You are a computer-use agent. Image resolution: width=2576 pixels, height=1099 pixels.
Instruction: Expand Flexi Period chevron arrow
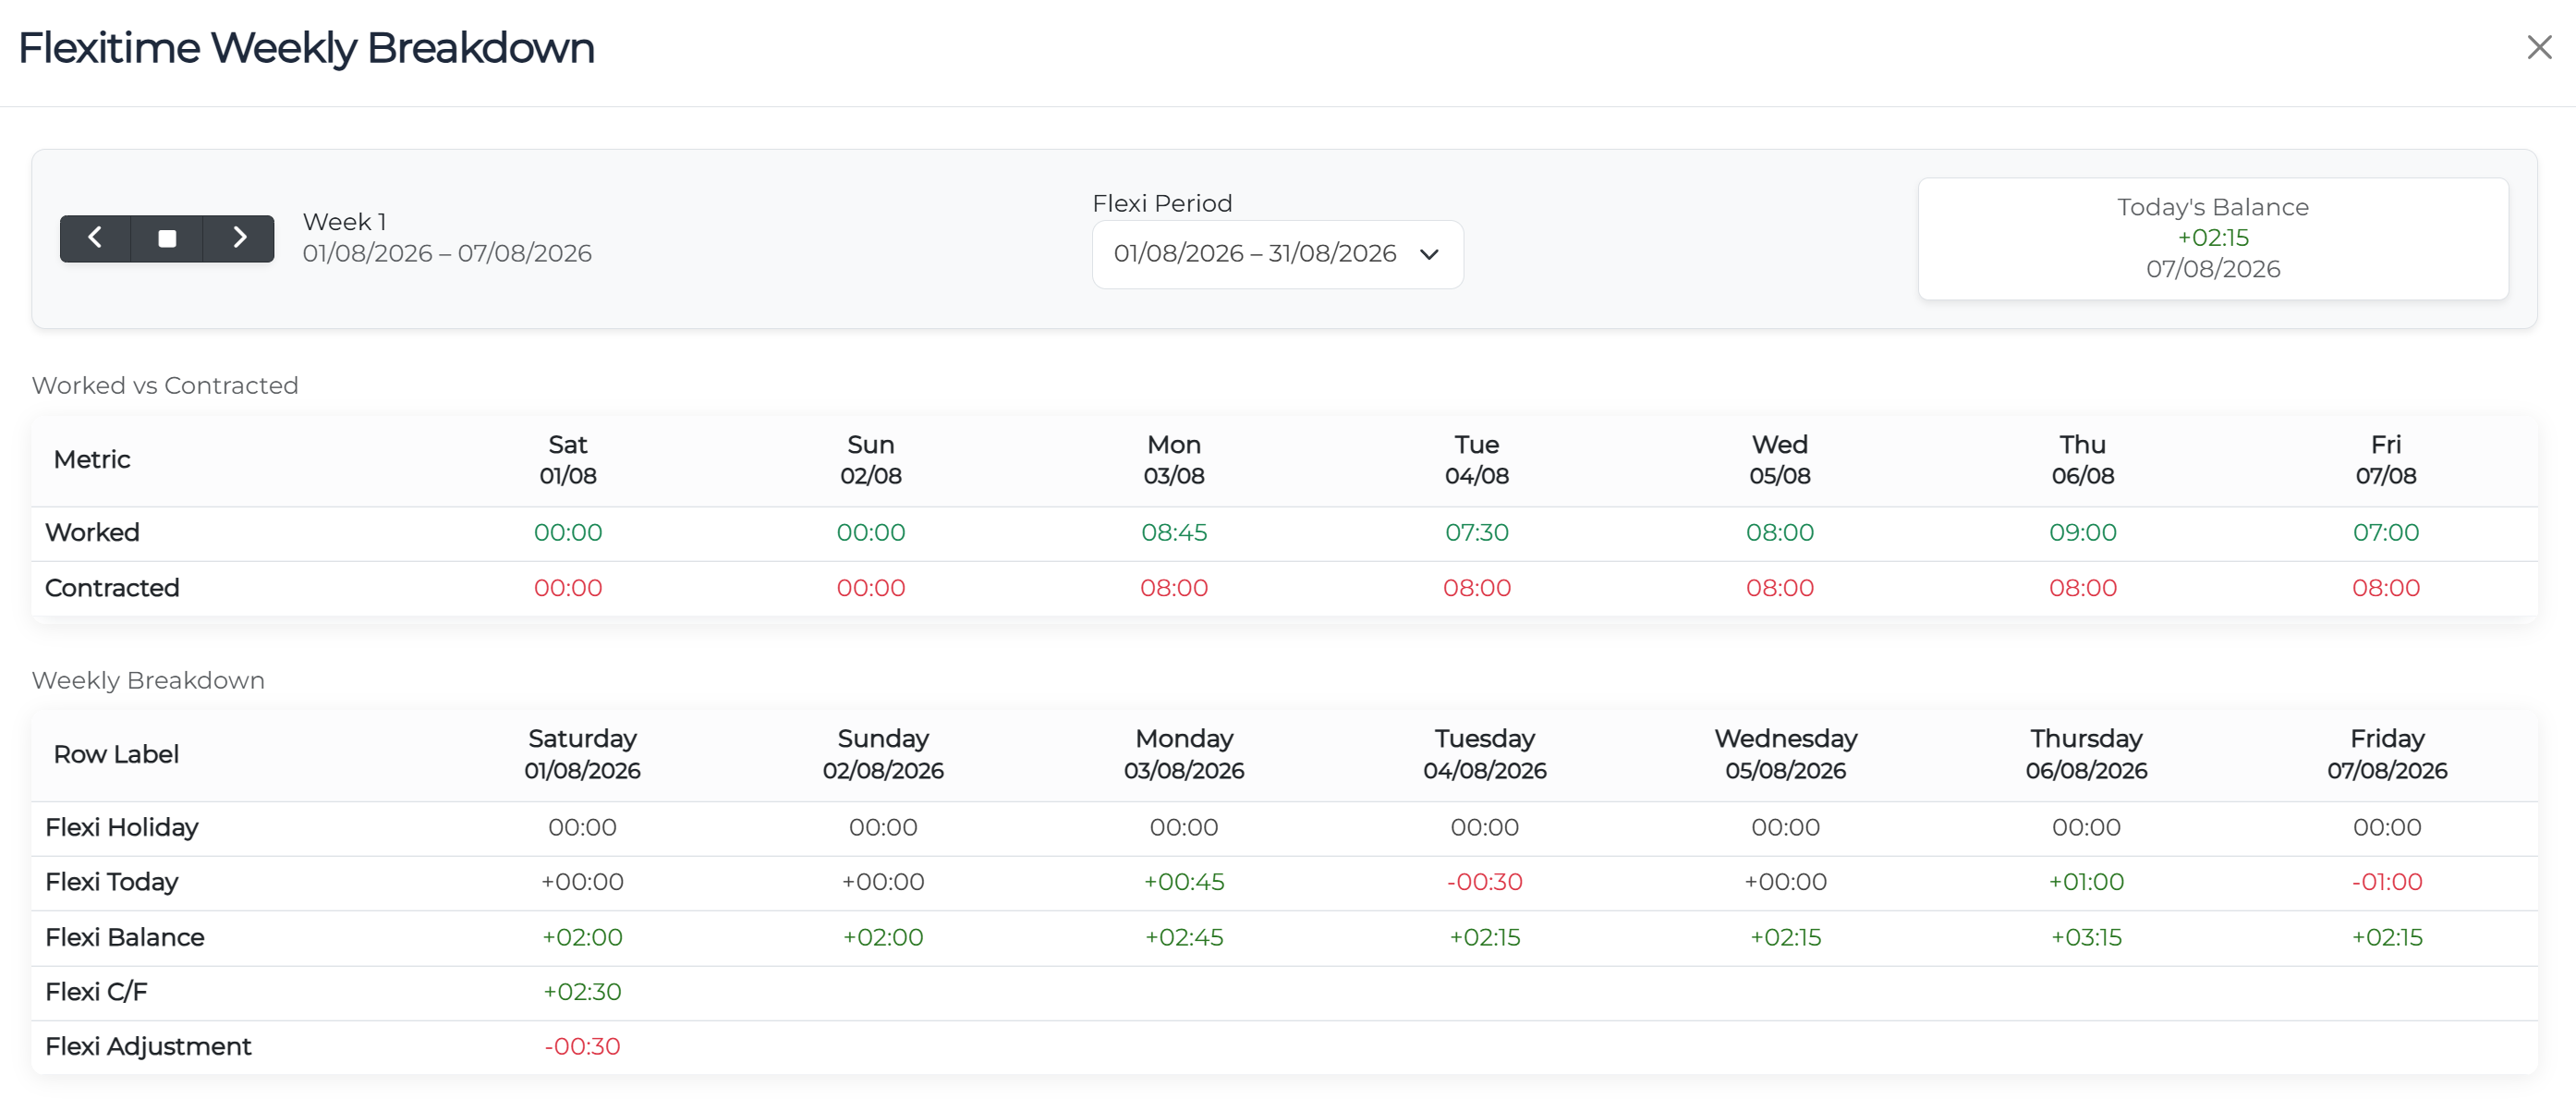1429,254
